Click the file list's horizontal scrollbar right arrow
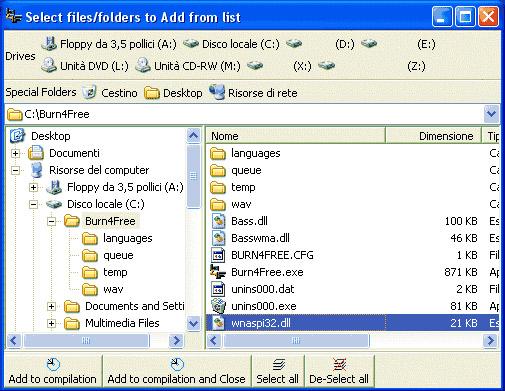 tap(490, 341)
